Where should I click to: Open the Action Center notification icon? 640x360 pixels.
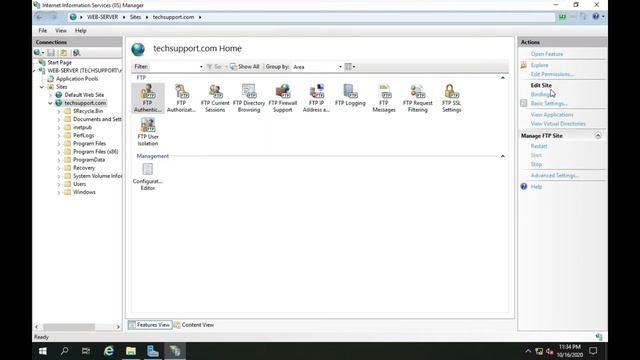[593, 351]
